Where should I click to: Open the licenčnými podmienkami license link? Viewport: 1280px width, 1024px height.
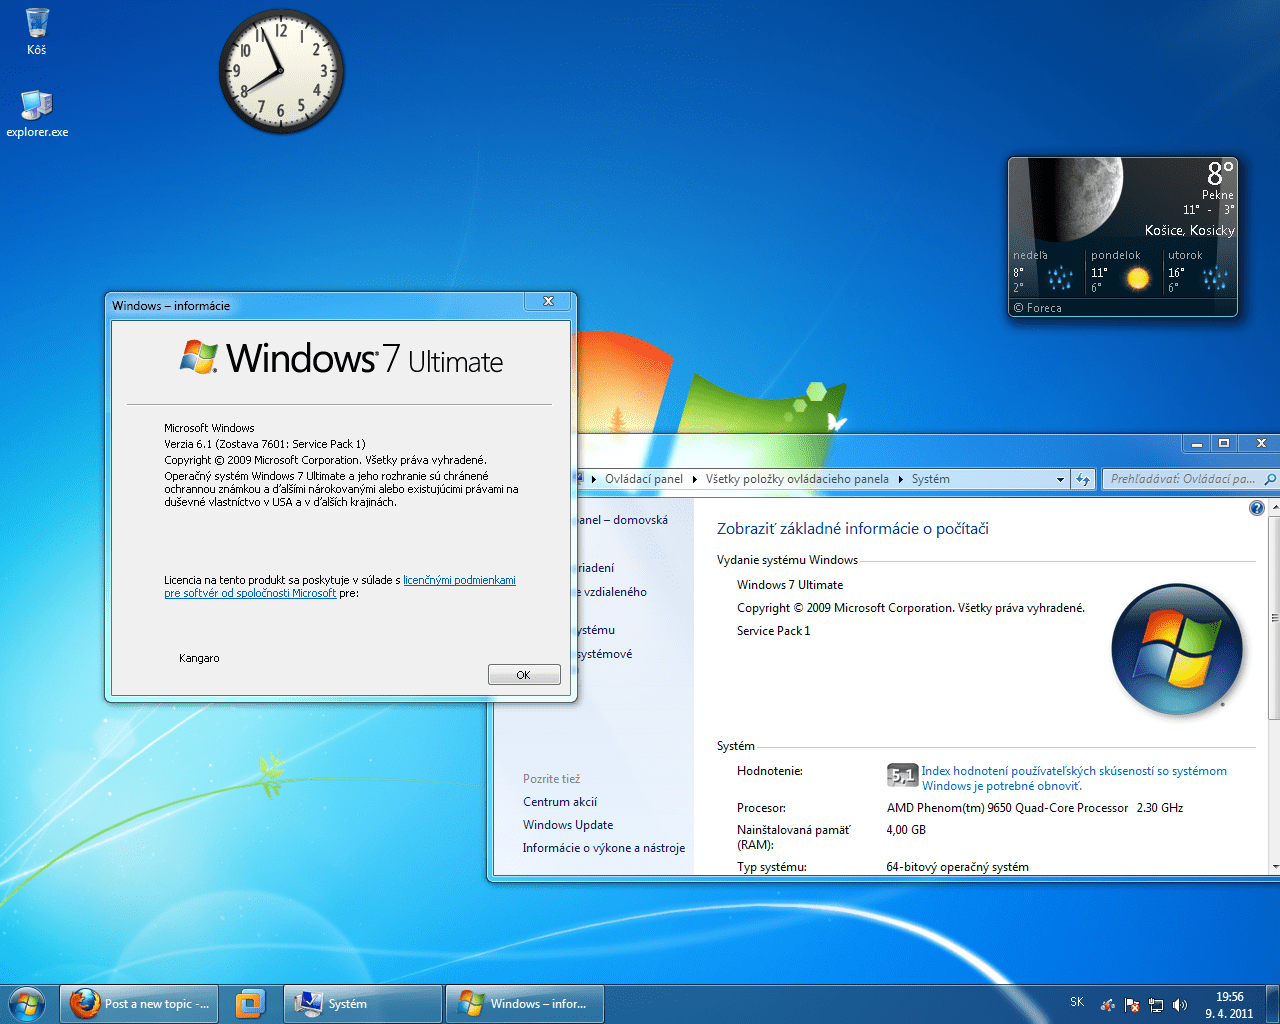click(x=459, y=580)
